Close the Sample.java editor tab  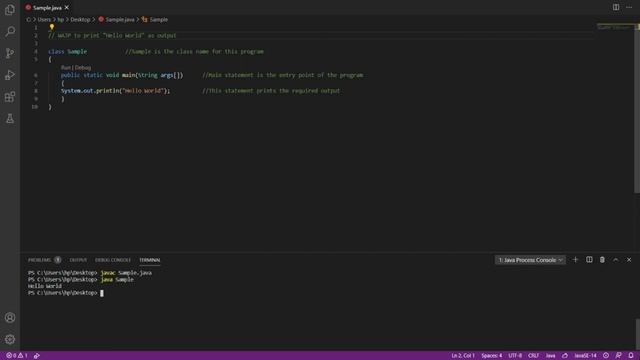pyautogui.click(x=67, y=7)
